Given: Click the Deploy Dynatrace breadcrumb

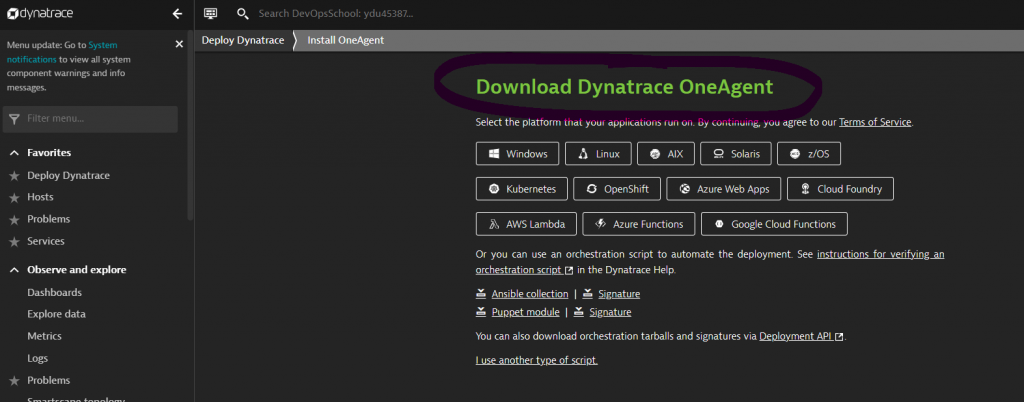Looking at the screenshot, I should [242, 40].
